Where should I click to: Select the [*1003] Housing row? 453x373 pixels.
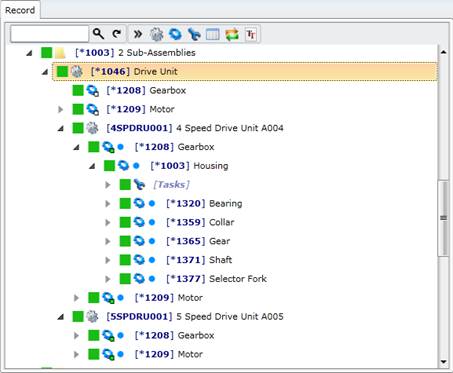click(189, 166)
